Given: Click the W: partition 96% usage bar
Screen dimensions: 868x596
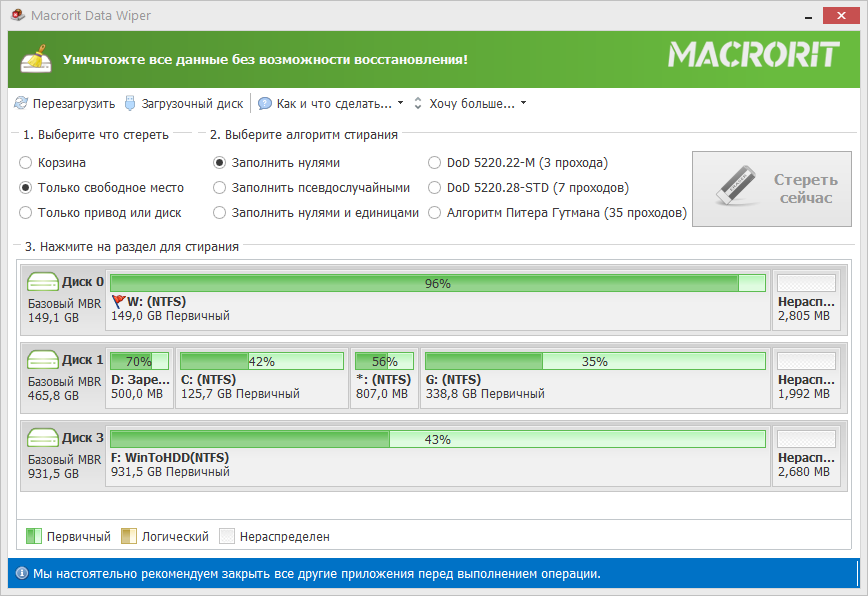Looking at the screenshot, I should tap(437, 283).
